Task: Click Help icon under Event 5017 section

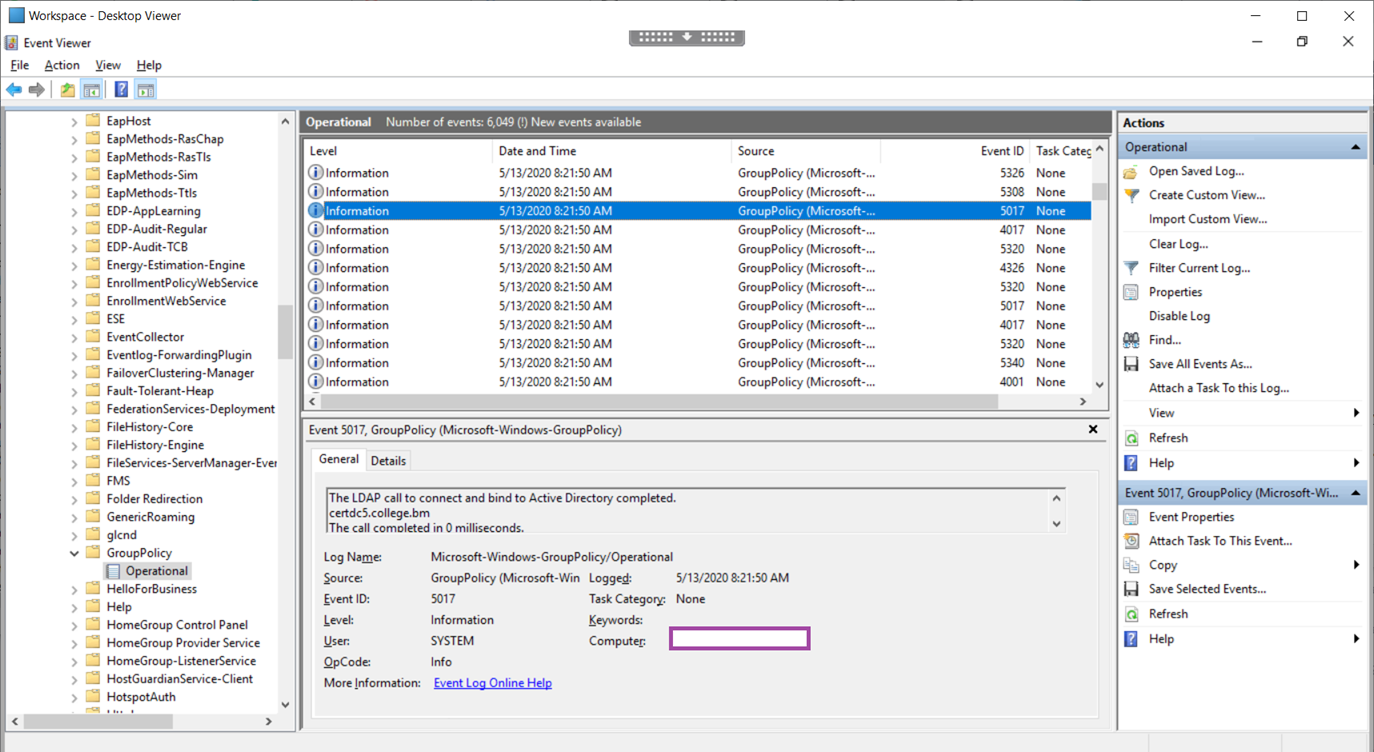Action: click(1131, 639)
